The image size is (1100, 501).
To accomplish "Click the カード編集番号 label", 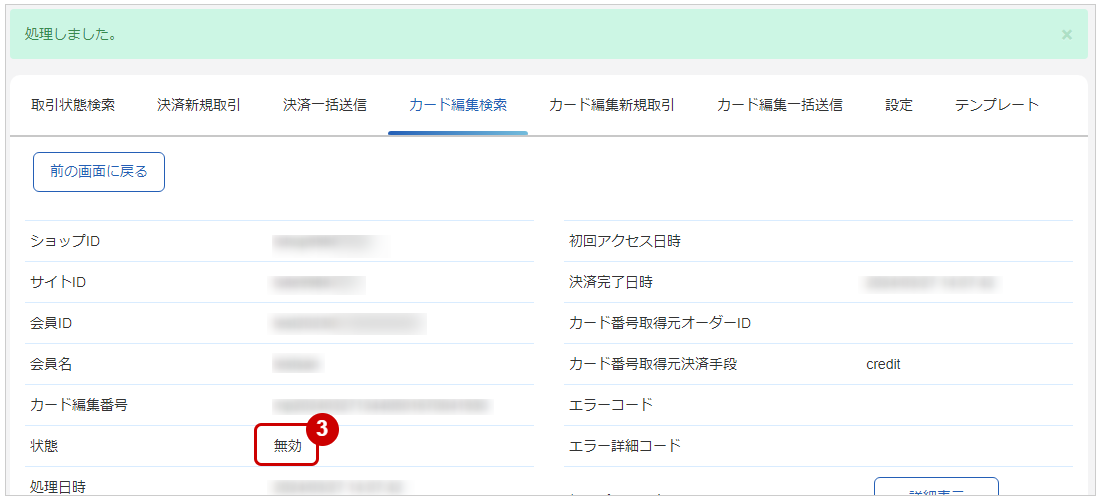I will [79, 405].
